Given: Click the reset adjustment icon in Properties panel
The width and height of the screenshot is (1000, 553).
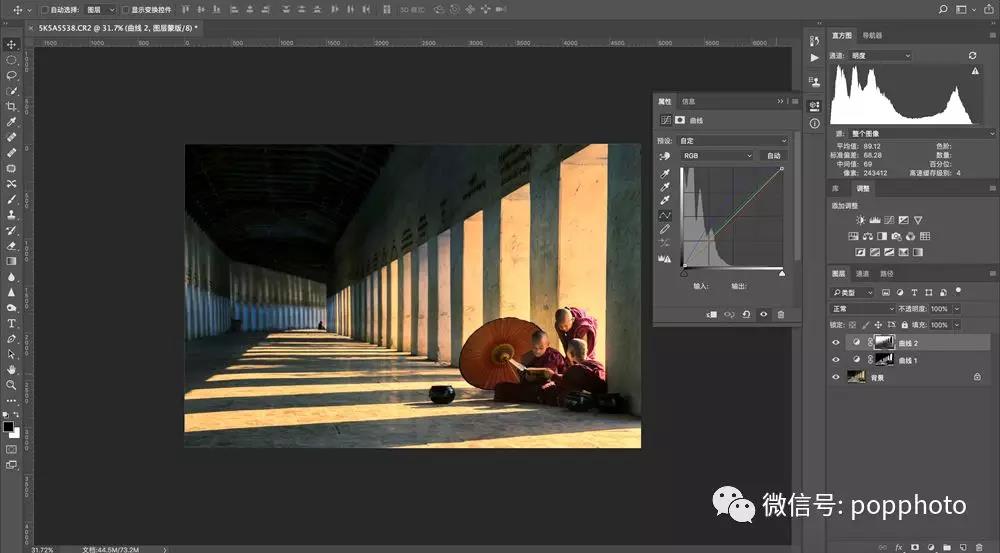Looking at the screenshot, I should click(x=746, y=314).
